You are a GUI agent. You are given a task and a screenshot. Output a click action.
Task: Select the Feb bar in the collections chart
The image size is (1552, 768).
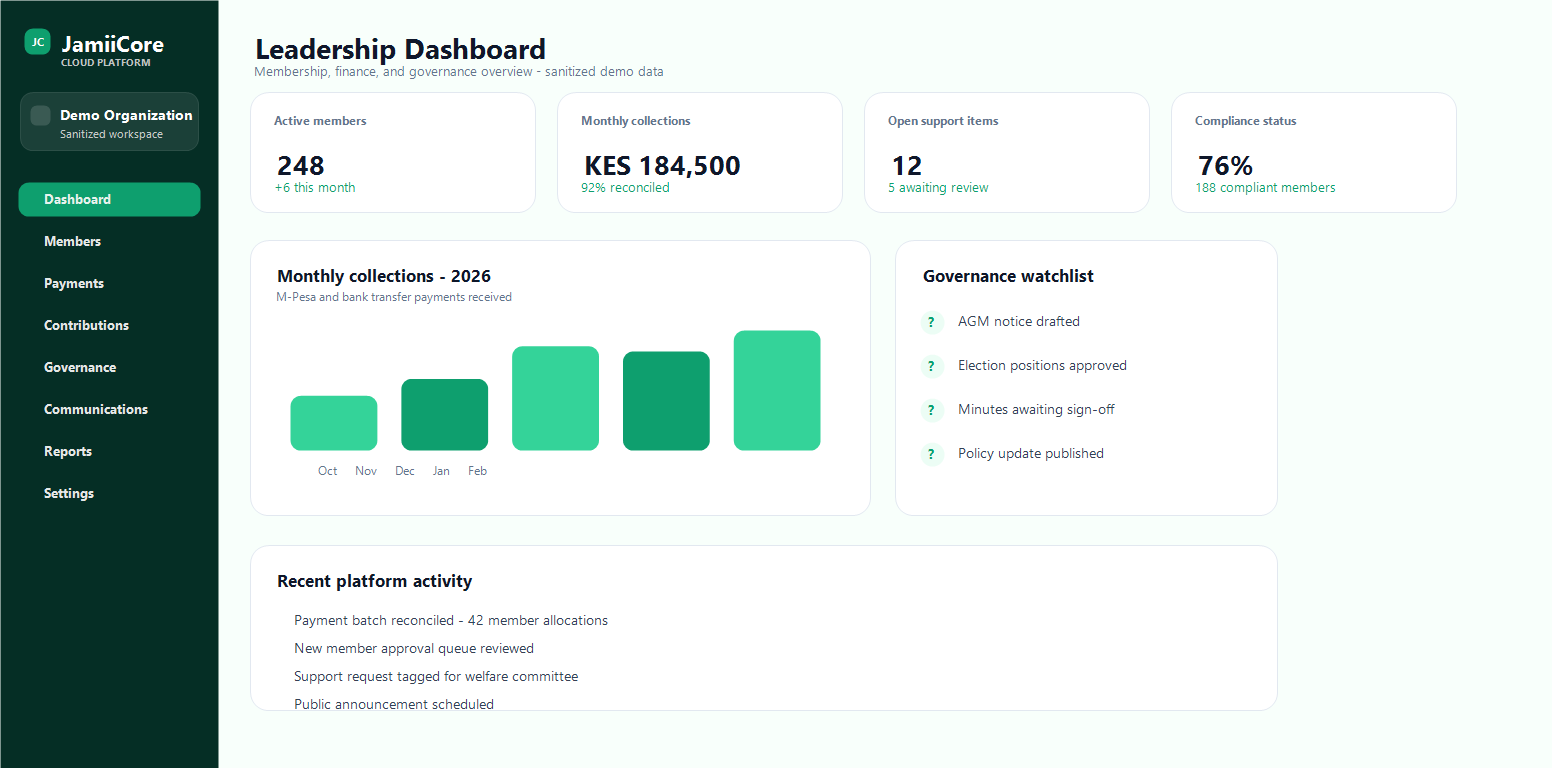coord(777,390)
